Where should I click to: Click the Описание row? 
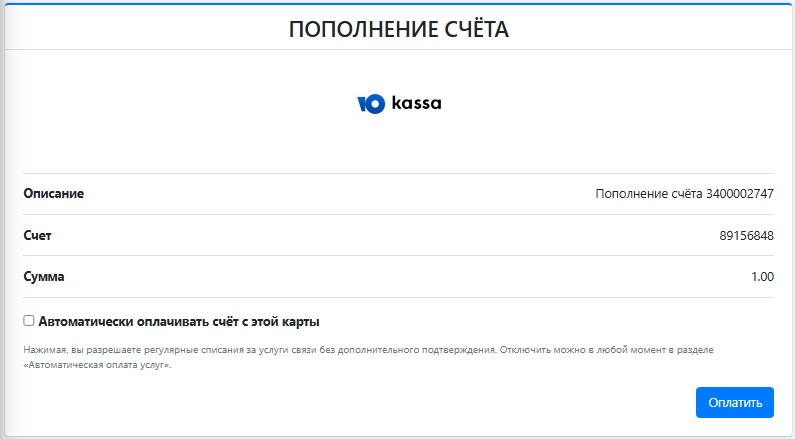(399, 194)
